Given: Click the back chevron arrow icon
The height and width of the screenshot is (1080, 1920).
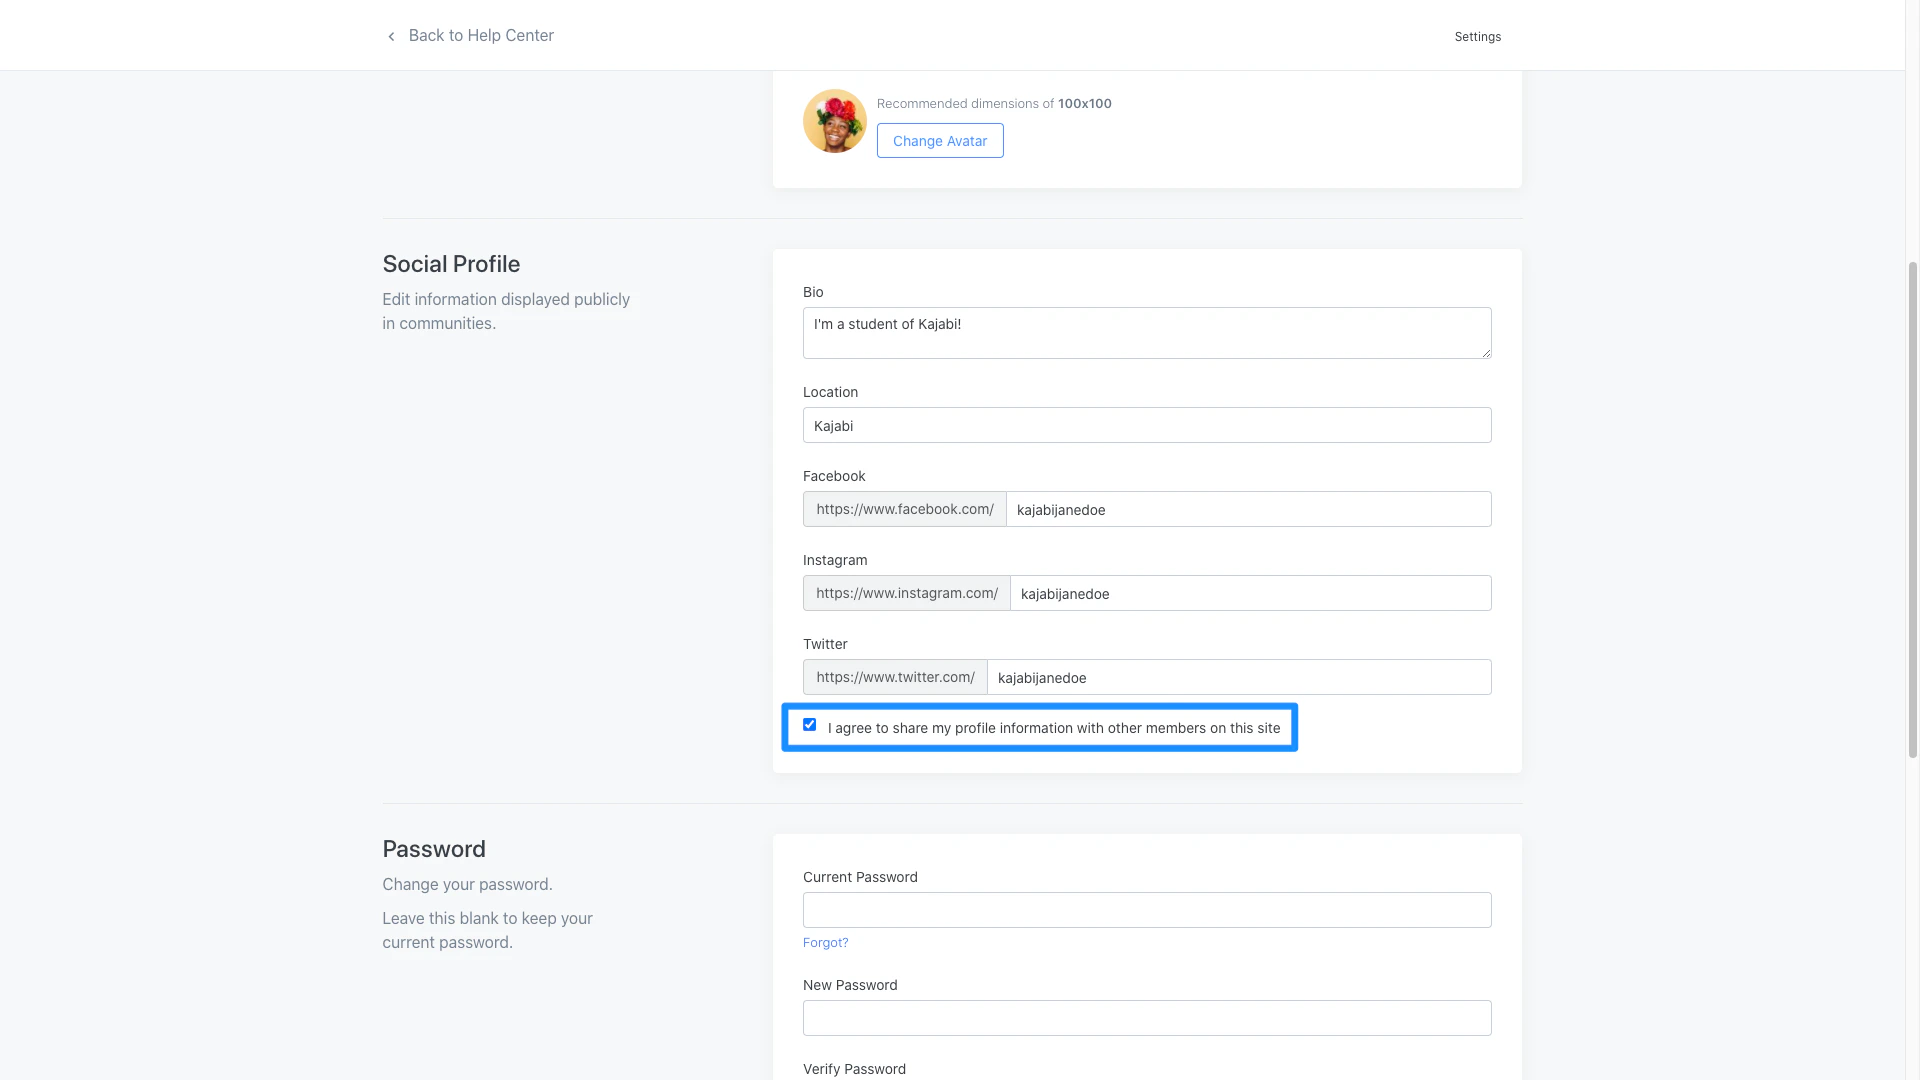Looking at the screenshot, I should pos(391,37).
